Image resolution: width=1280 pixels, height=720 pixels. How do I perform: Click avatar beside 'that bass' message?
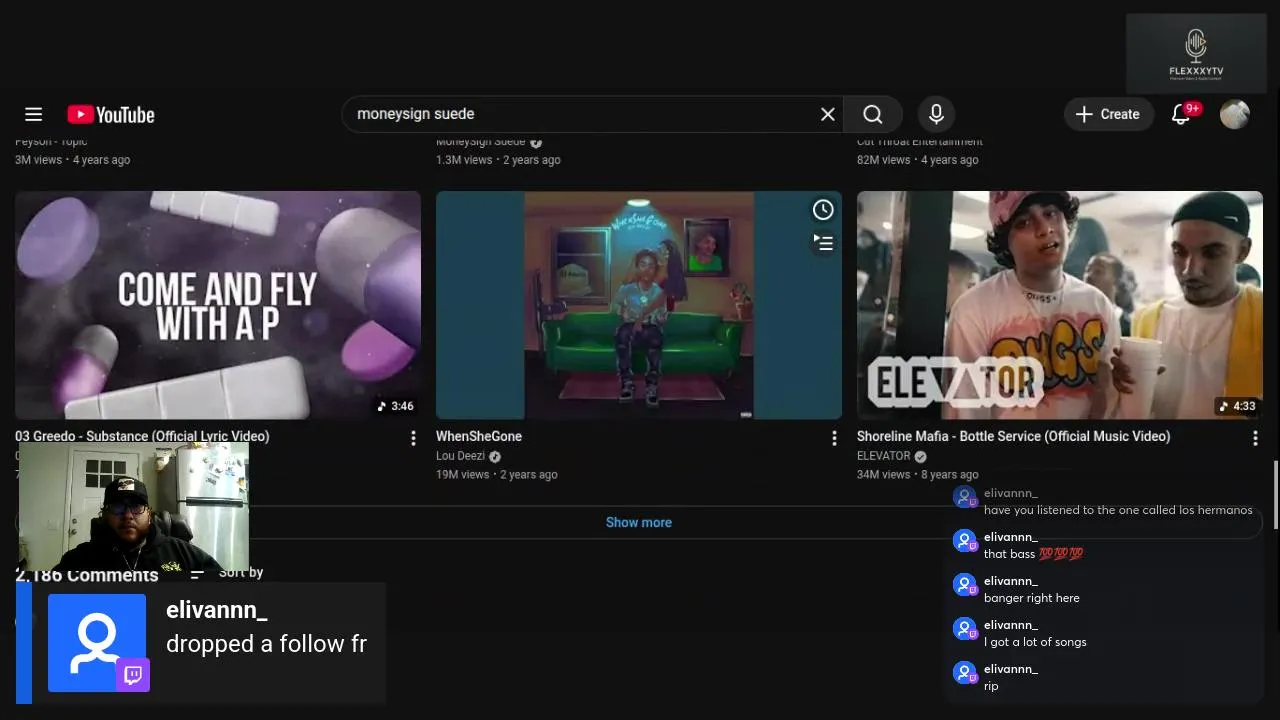click(x=965, y=541)
